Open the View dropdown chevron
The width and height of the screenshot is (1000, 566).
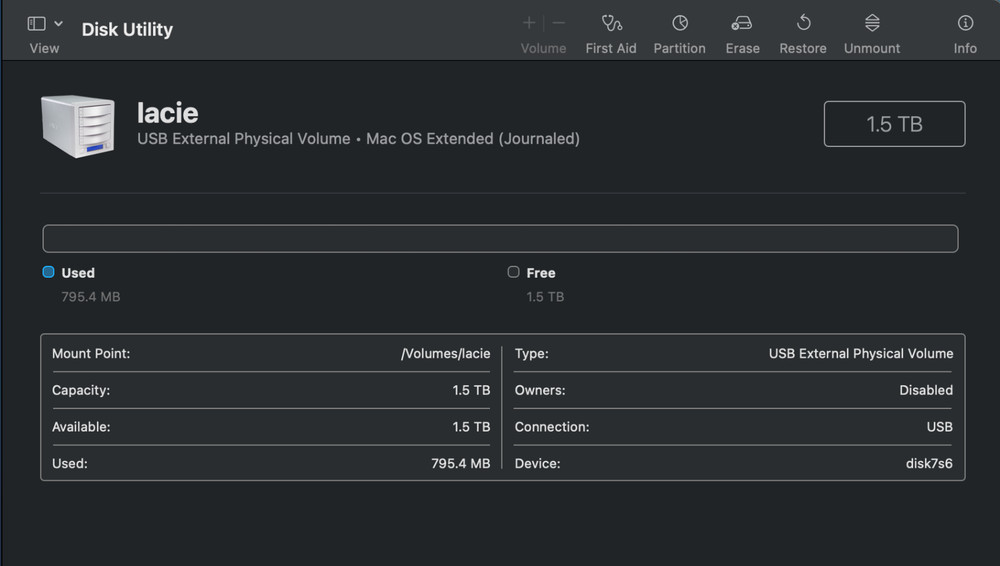58,24
